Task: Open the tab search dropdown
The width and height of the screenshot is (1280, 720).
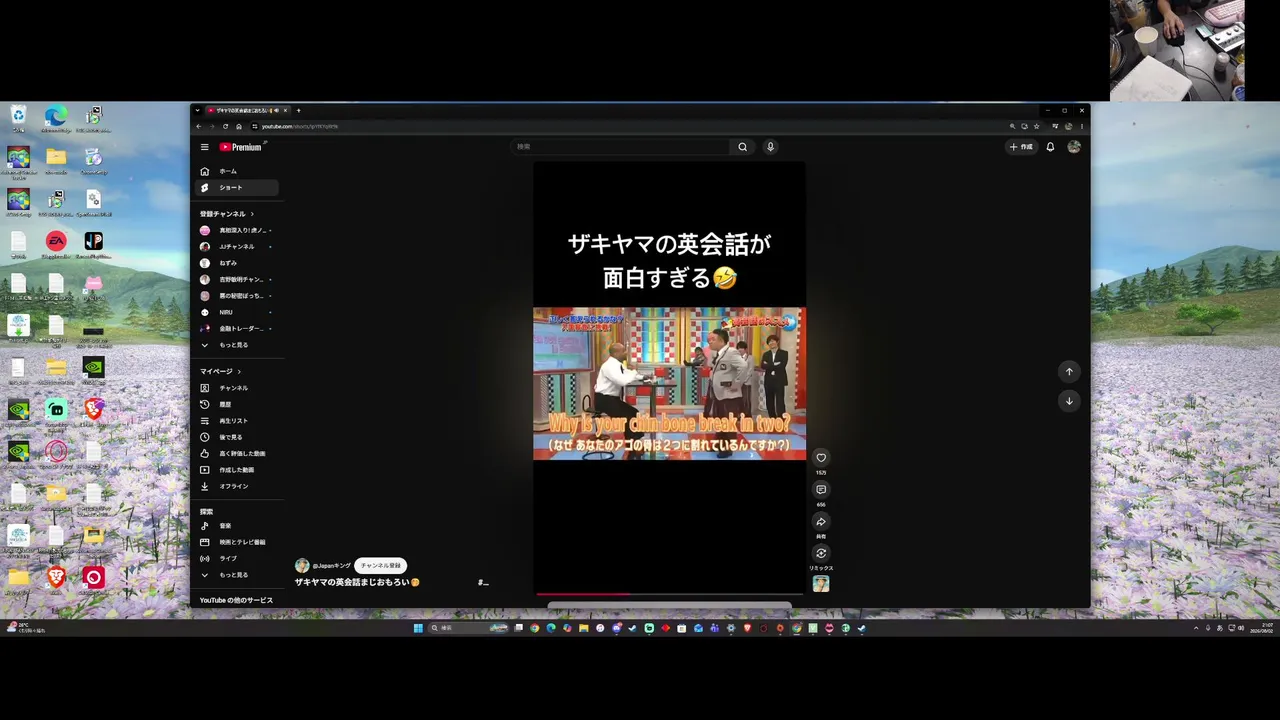Action: click(198, 110)
